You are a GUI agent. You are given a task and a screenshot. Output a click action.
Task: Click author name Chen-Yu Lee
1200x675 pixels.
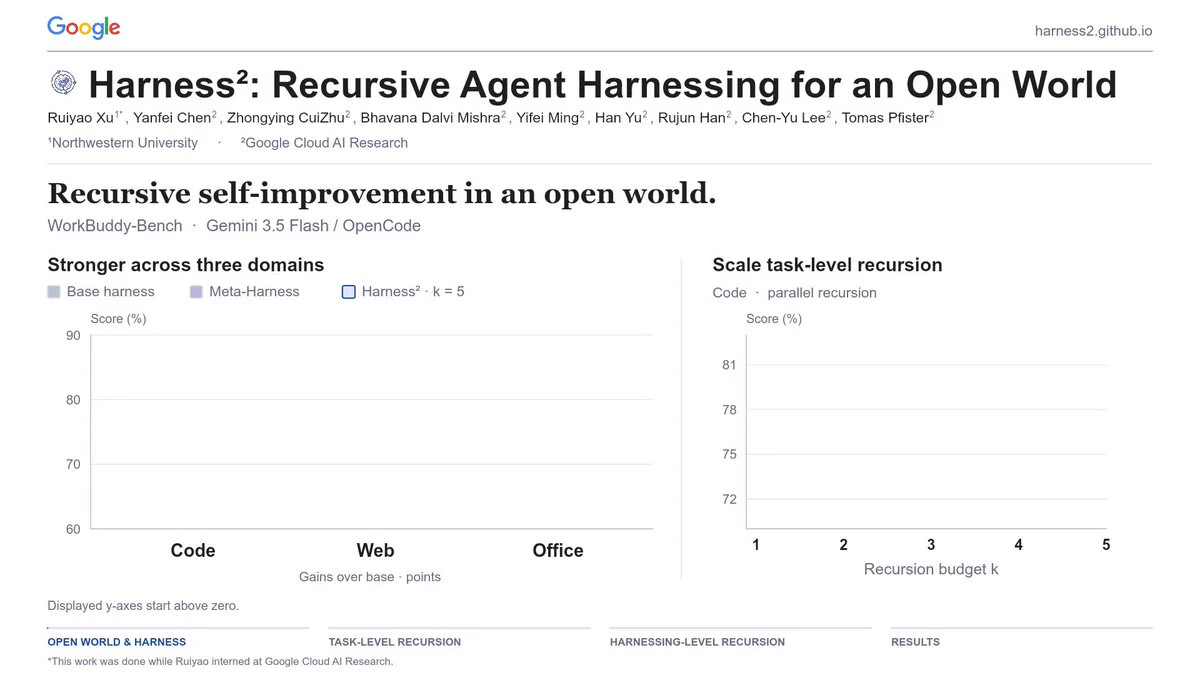pos(783,118)
